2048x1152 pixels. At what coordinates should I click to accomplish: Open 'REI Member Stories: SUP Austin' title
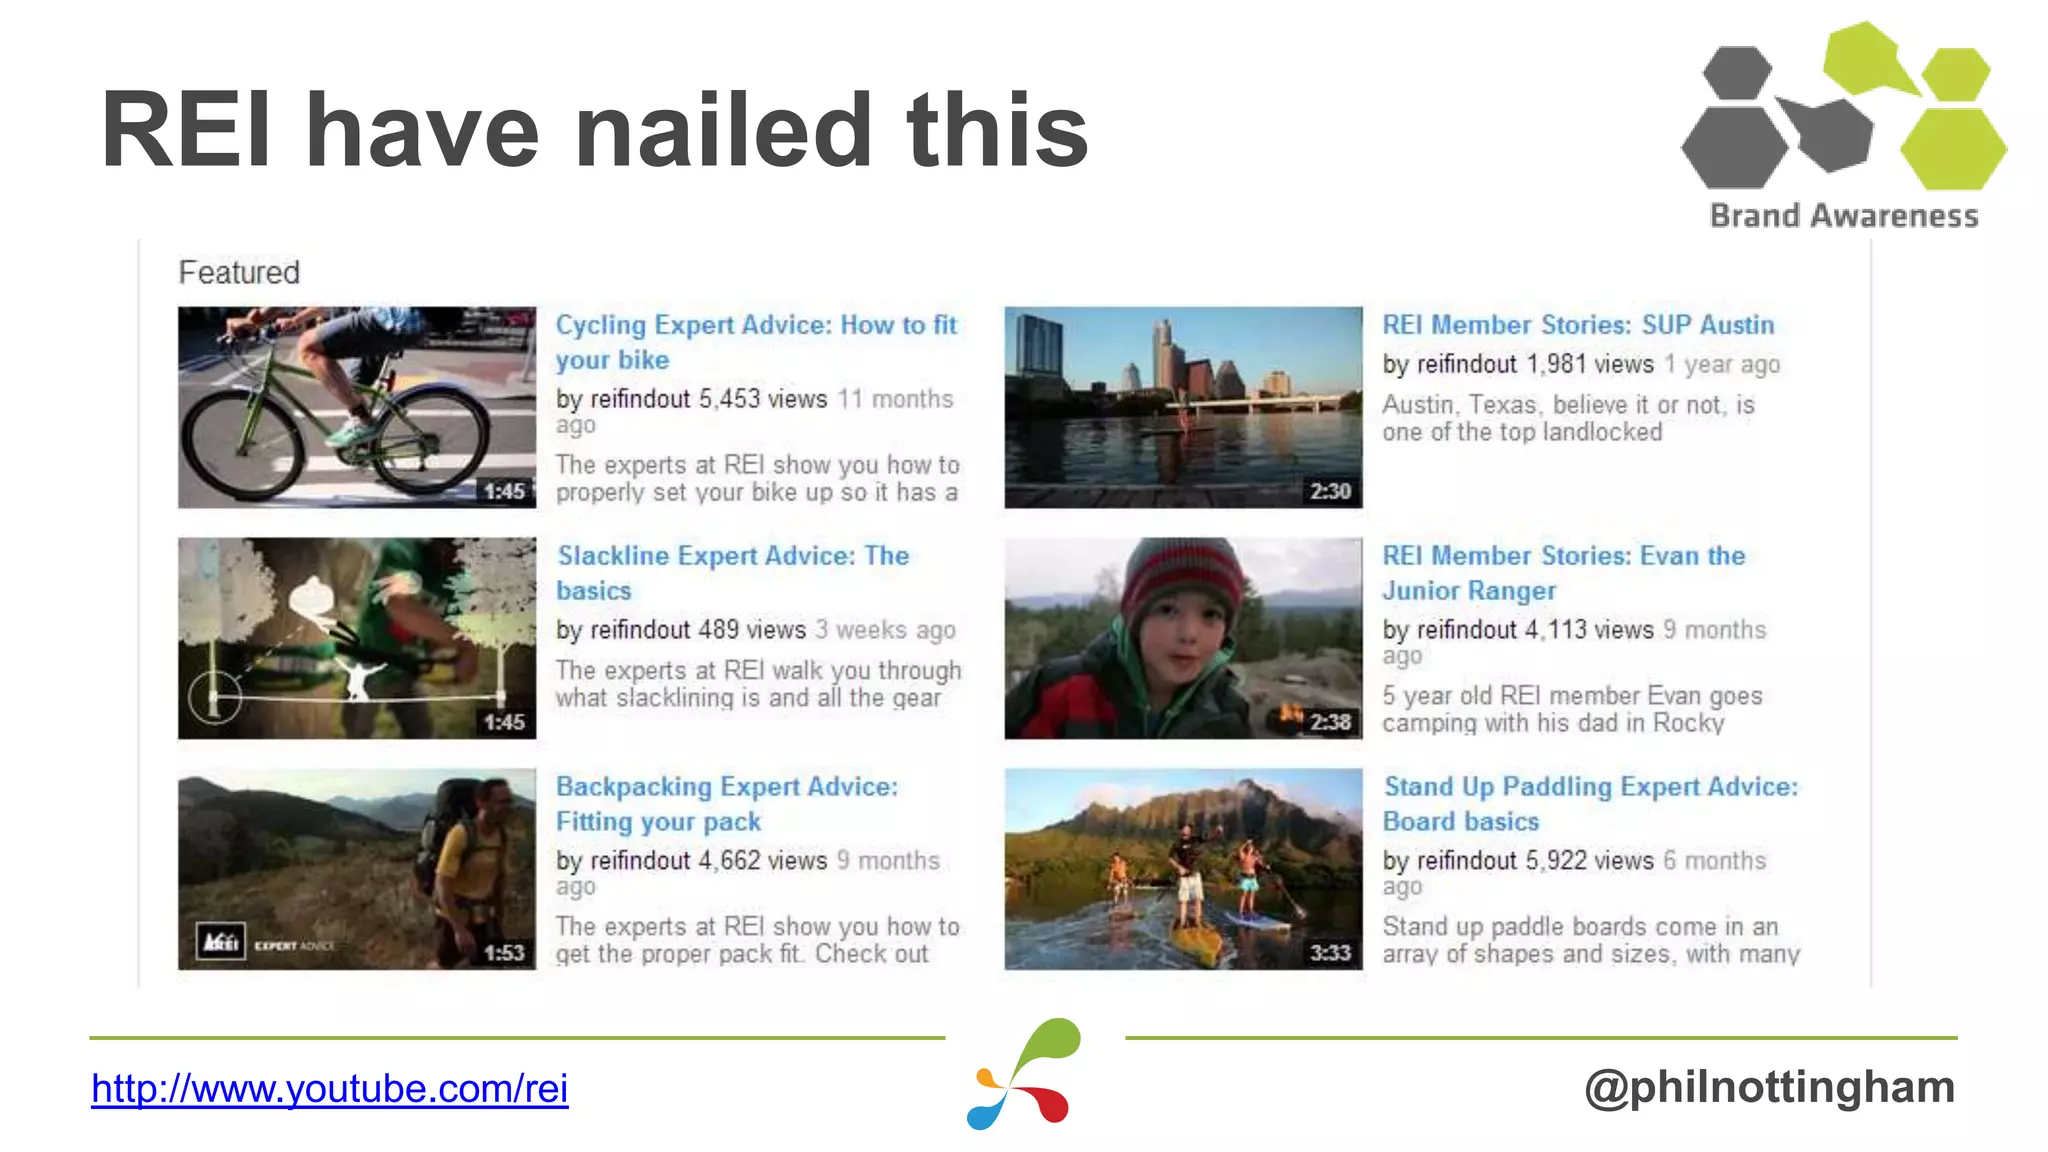coord(1578,325)
